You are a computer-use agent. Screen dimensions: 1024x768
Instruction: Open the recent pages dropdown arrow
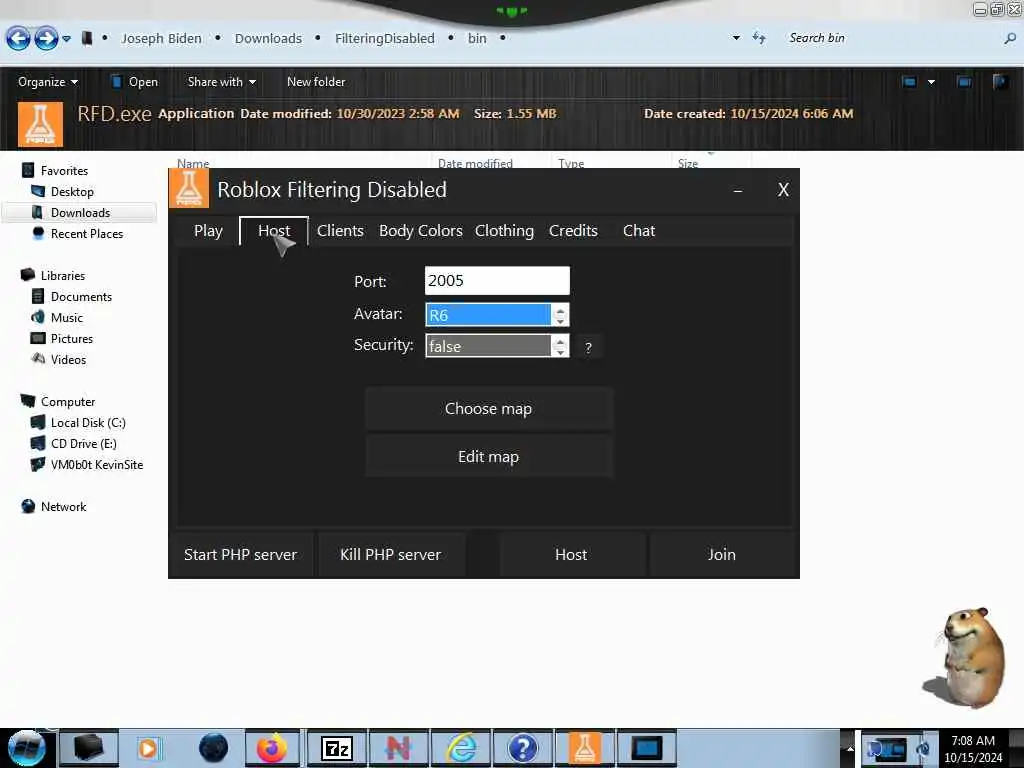[x=66, y=39]
